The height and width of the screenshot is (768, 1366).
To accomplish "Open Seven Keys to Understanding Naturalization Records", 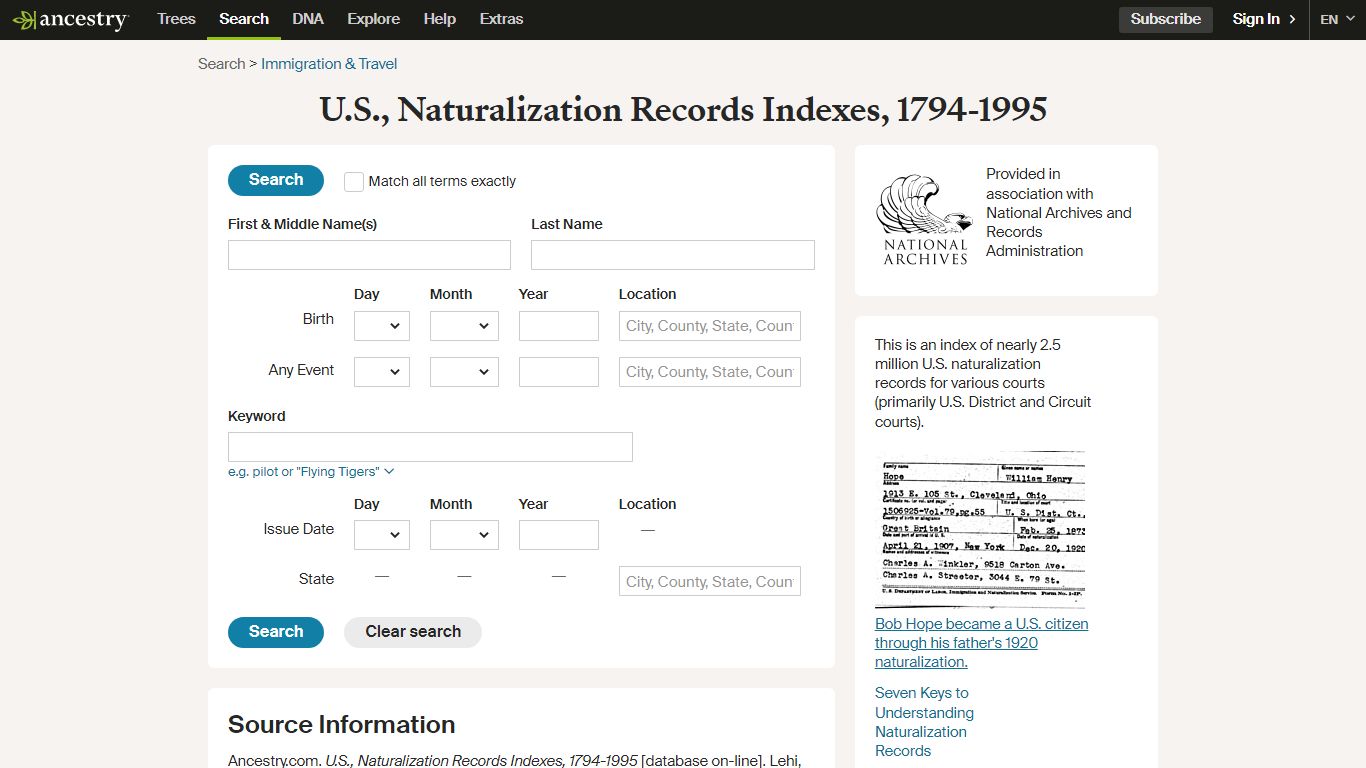I will click(x=924, y=722).
